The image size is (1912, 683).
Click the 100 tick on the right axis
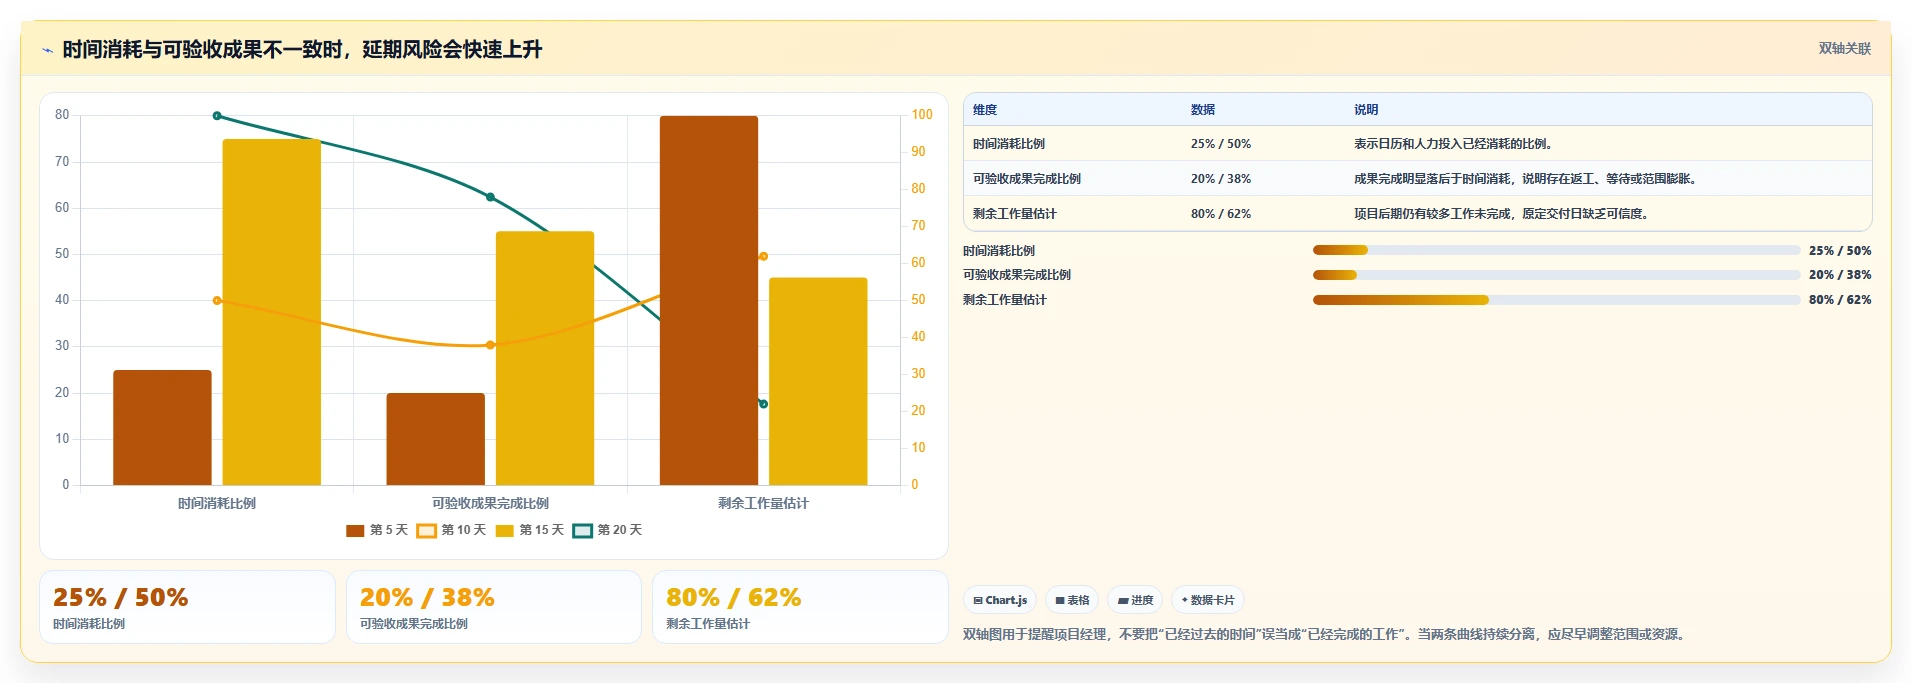[x=922, y=115]
